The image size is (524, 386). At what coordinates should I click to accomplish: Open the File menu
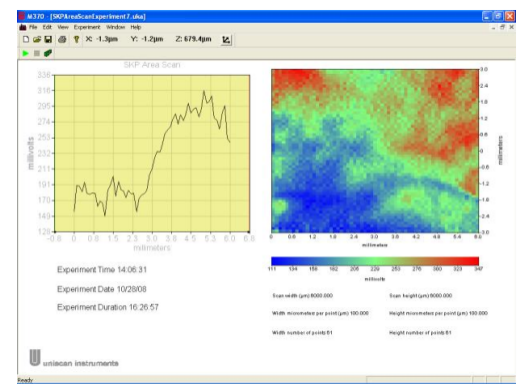33,27
